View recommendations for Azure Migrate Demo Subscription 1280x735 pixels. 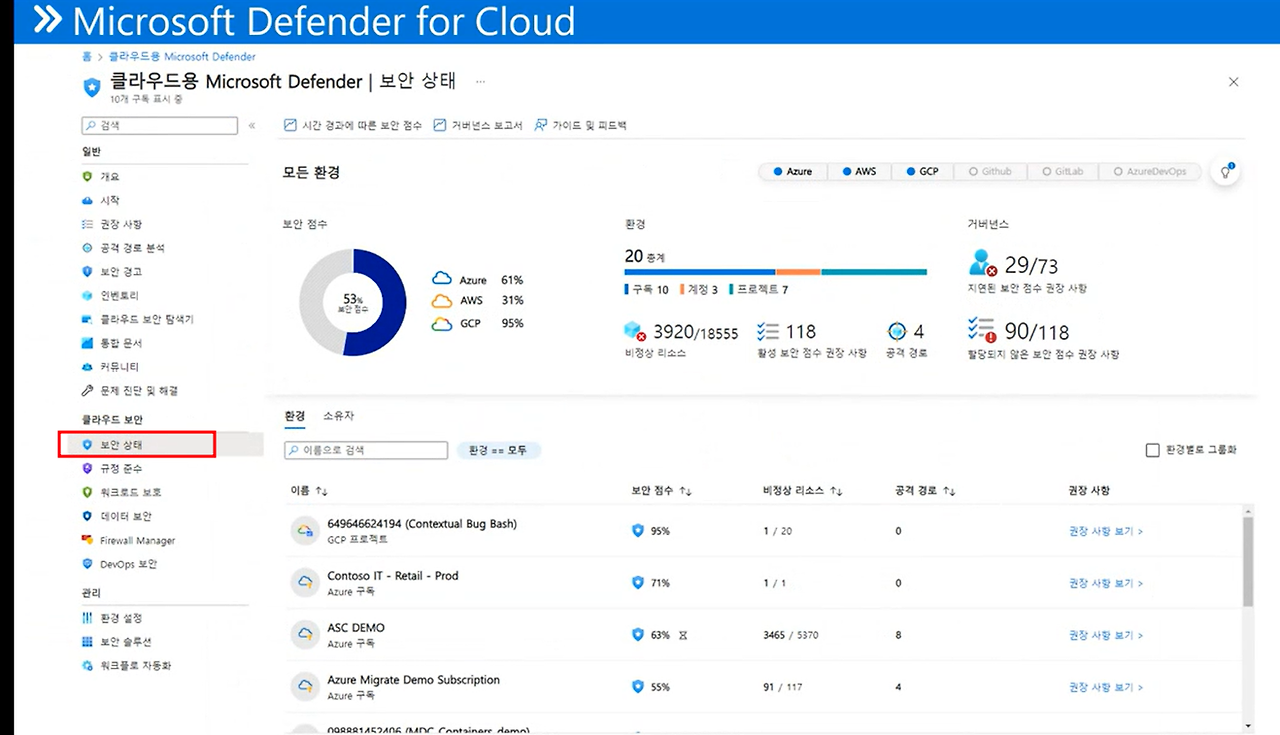(x=1106, y=687)
